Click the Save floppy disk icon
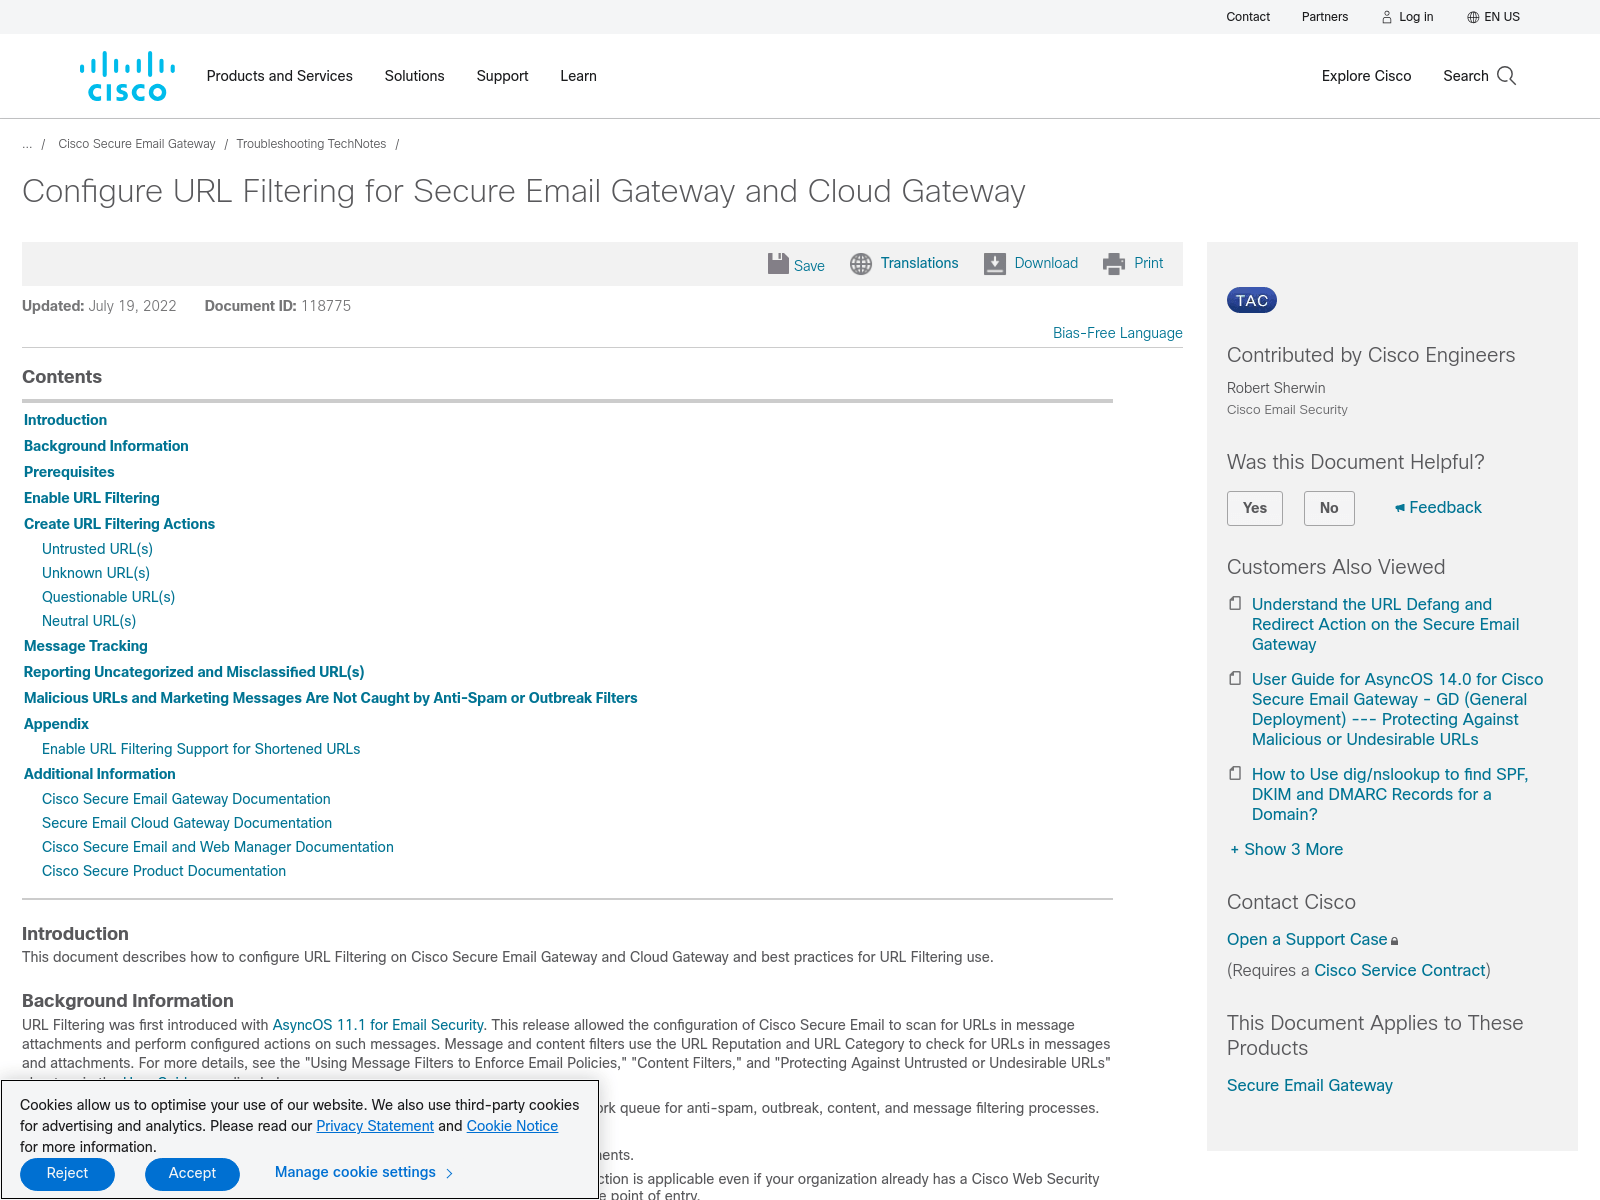Screen dimensions: 1600x1200 (778, 264)
